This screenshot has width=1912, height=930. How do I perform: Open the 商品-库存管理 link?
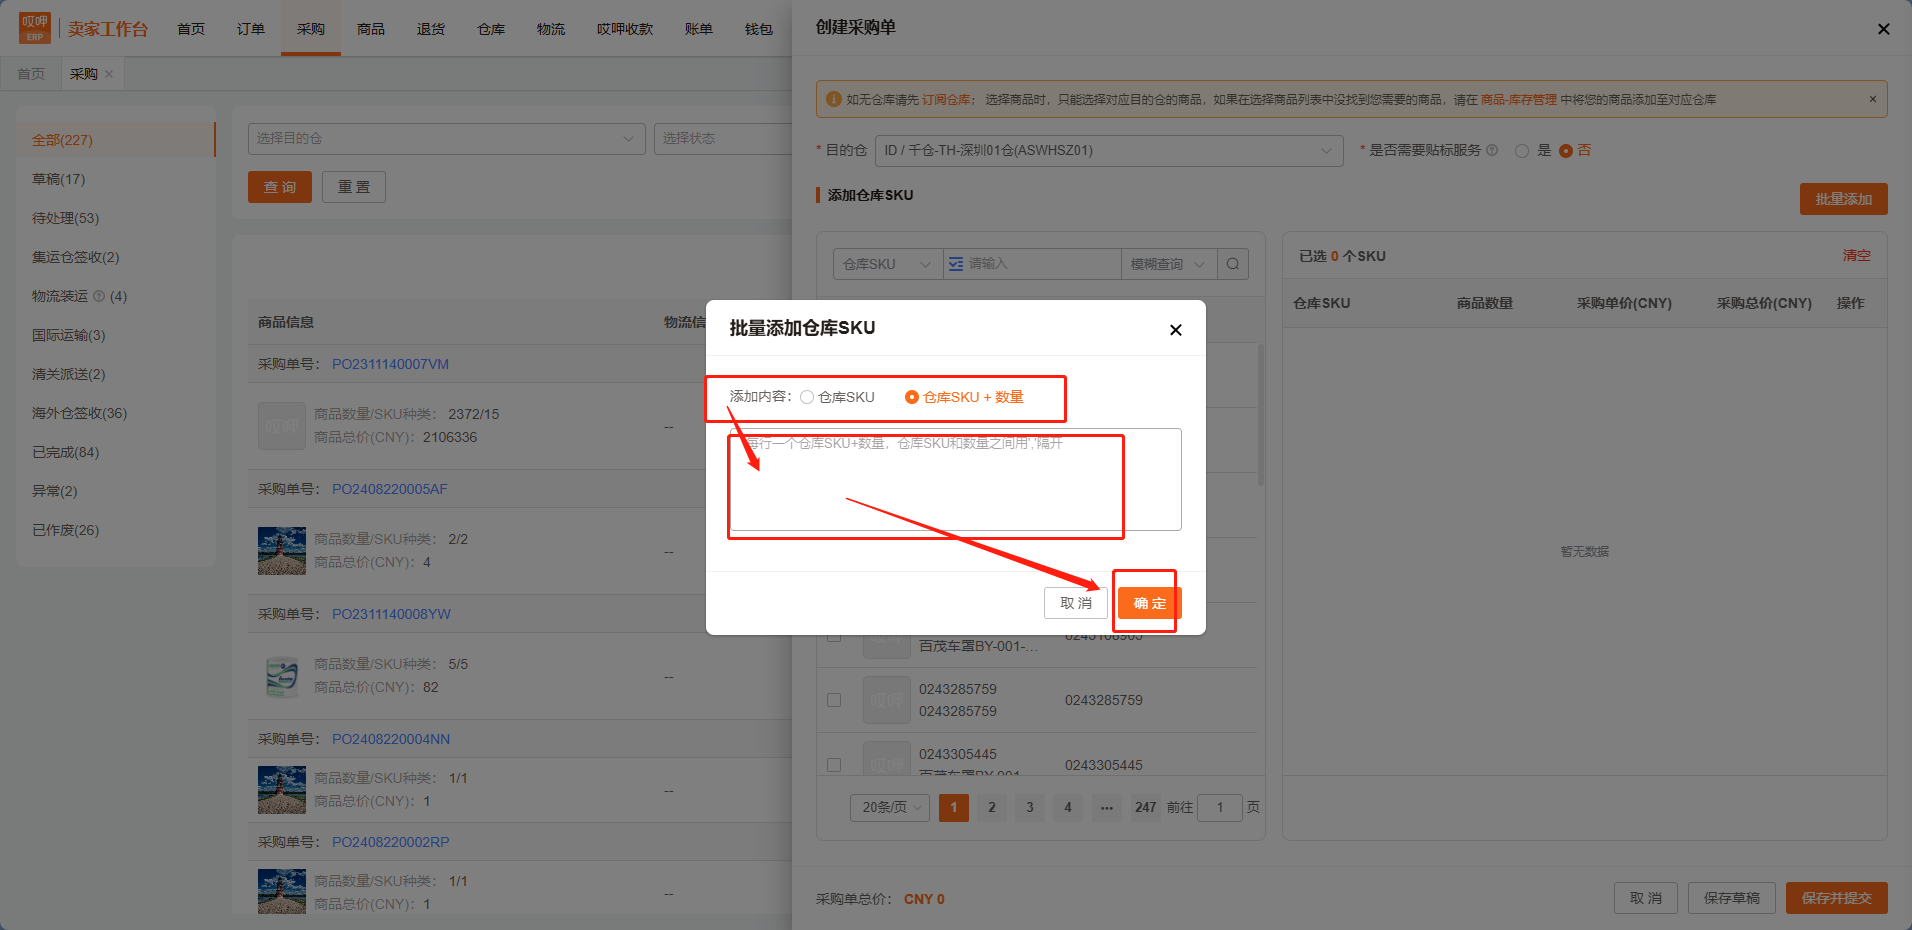click(1519, 100)
